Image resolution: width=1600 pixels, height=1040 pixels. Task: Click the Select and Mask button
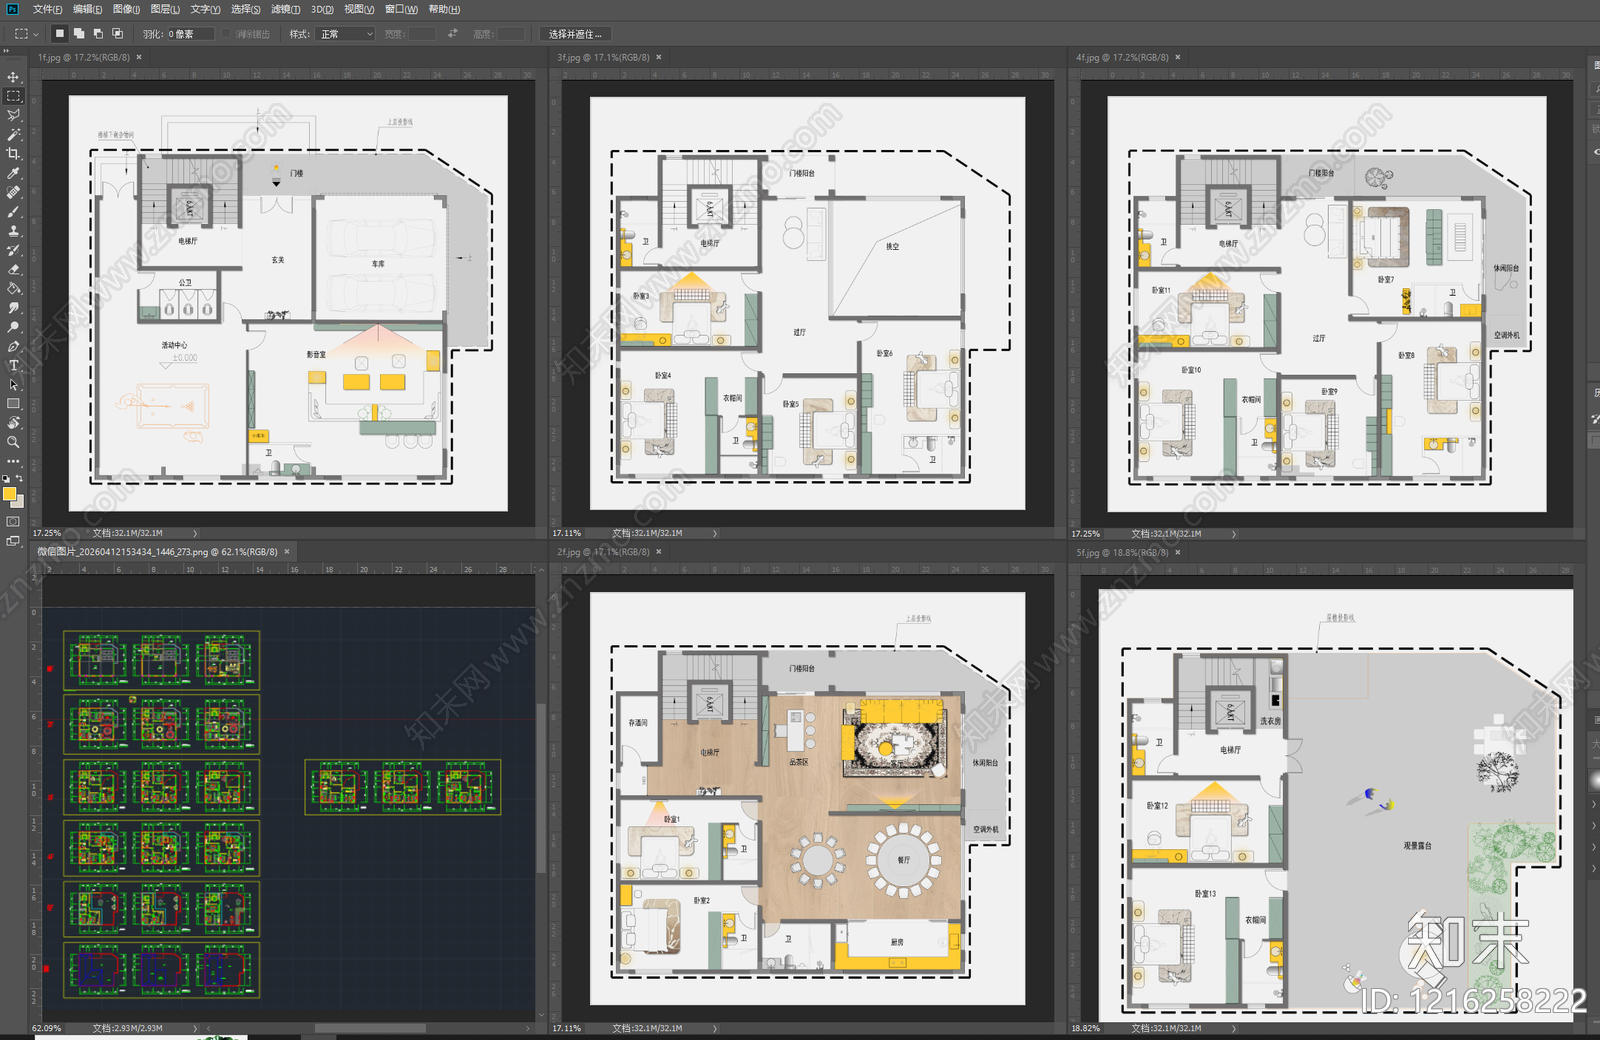tap(575, 34)
